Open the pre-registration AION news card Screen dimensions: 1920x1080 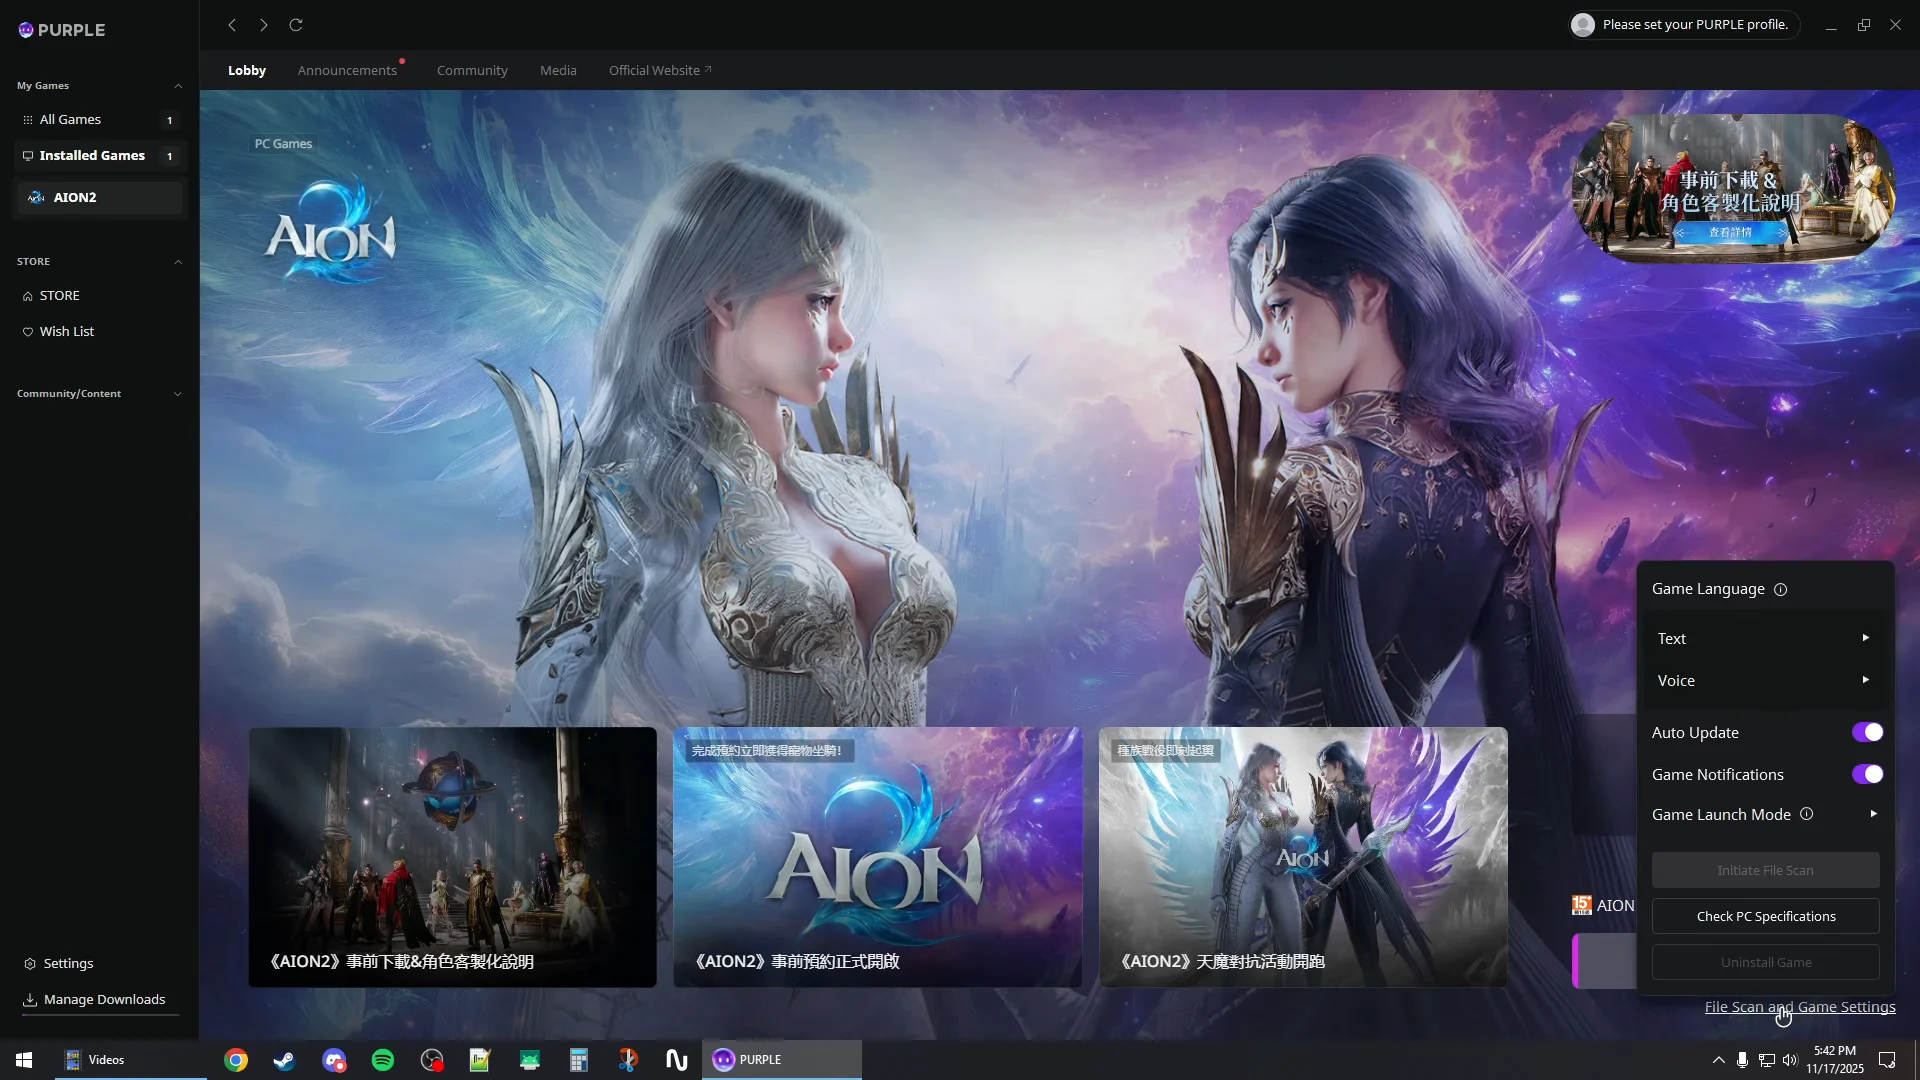(x=878, y=857)
